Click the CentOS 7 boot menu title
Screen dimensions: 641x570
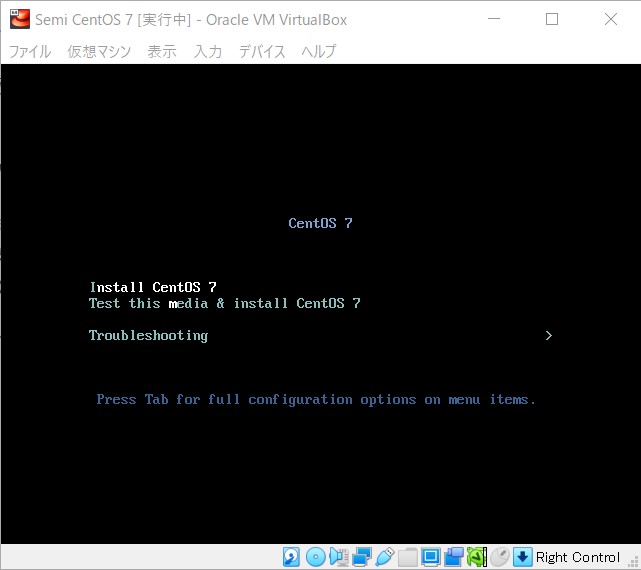pos(320,223)
